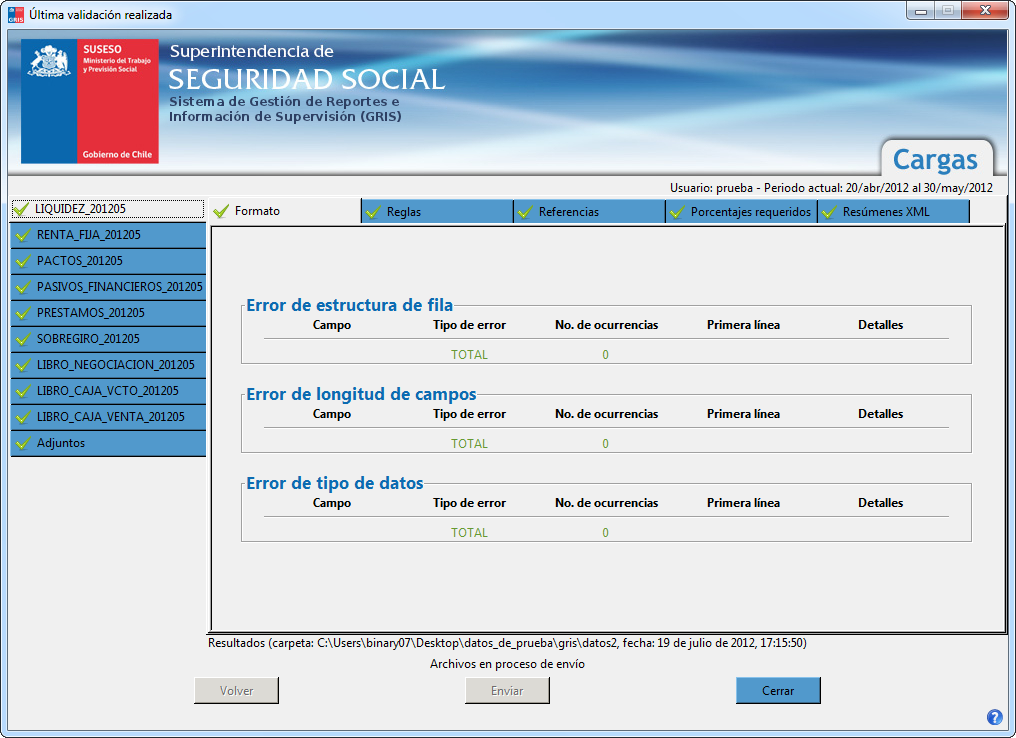
Task: Click Campo header in longitud de campos table
Action: 332,414
